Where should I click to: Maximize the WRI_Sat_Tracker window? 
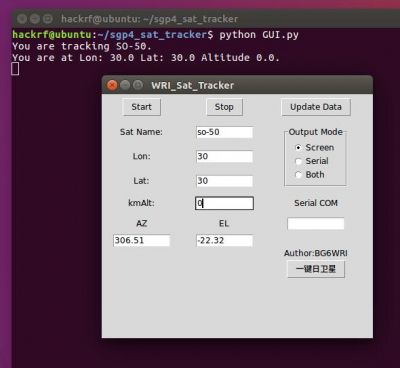[138, 85]
